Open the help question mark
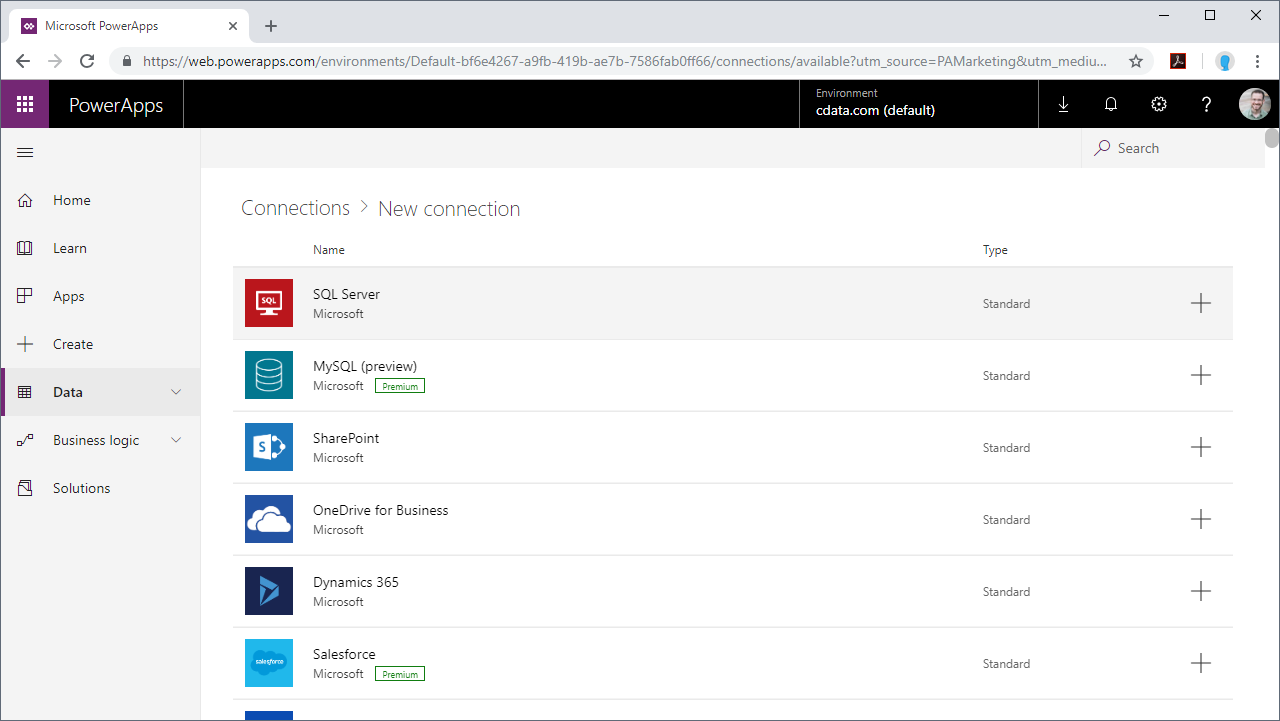Image resolution: width=1280 pixels, height=721 pixels. 1207,104
